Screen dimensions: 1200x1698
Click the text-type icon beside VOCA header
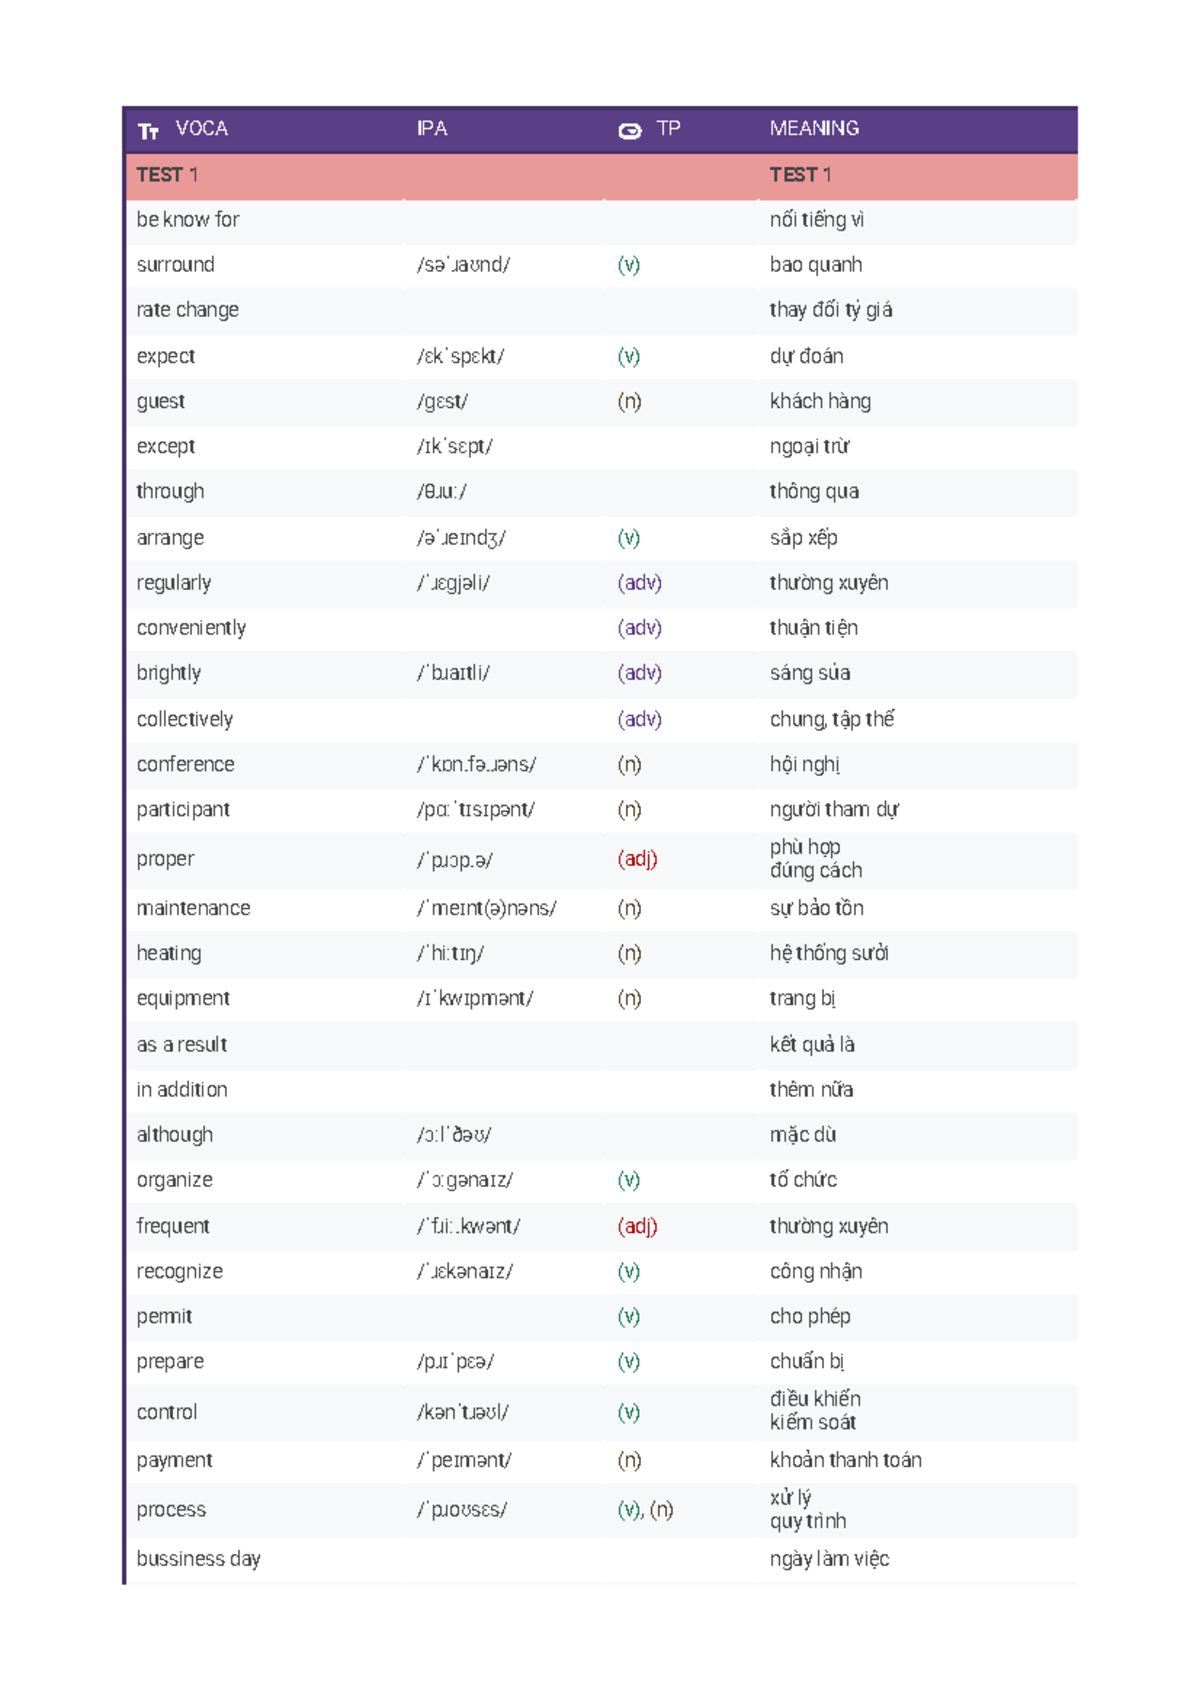click(148, 131)
